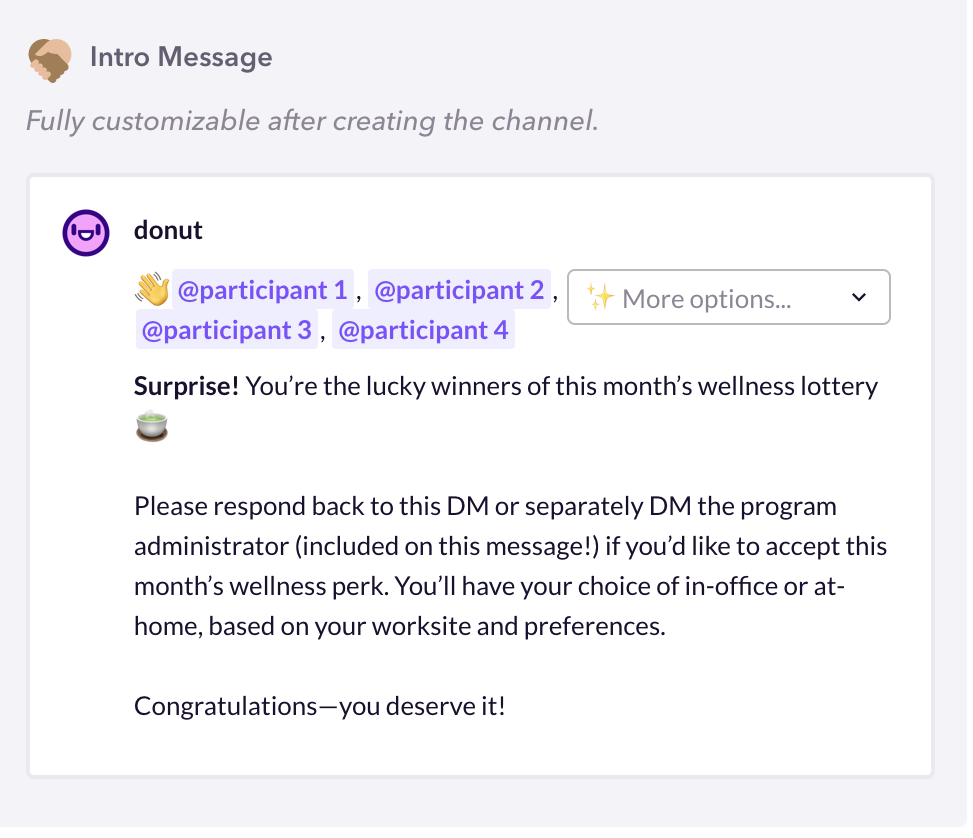Click the @participant 3 mention tag

[226, 330]
